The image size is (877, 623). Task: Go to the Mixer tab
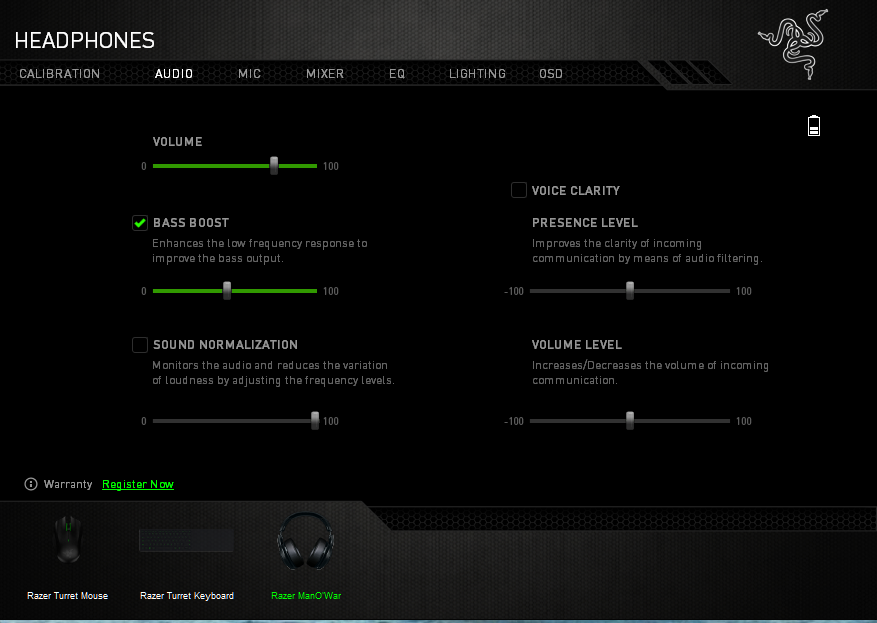point(325,74)
